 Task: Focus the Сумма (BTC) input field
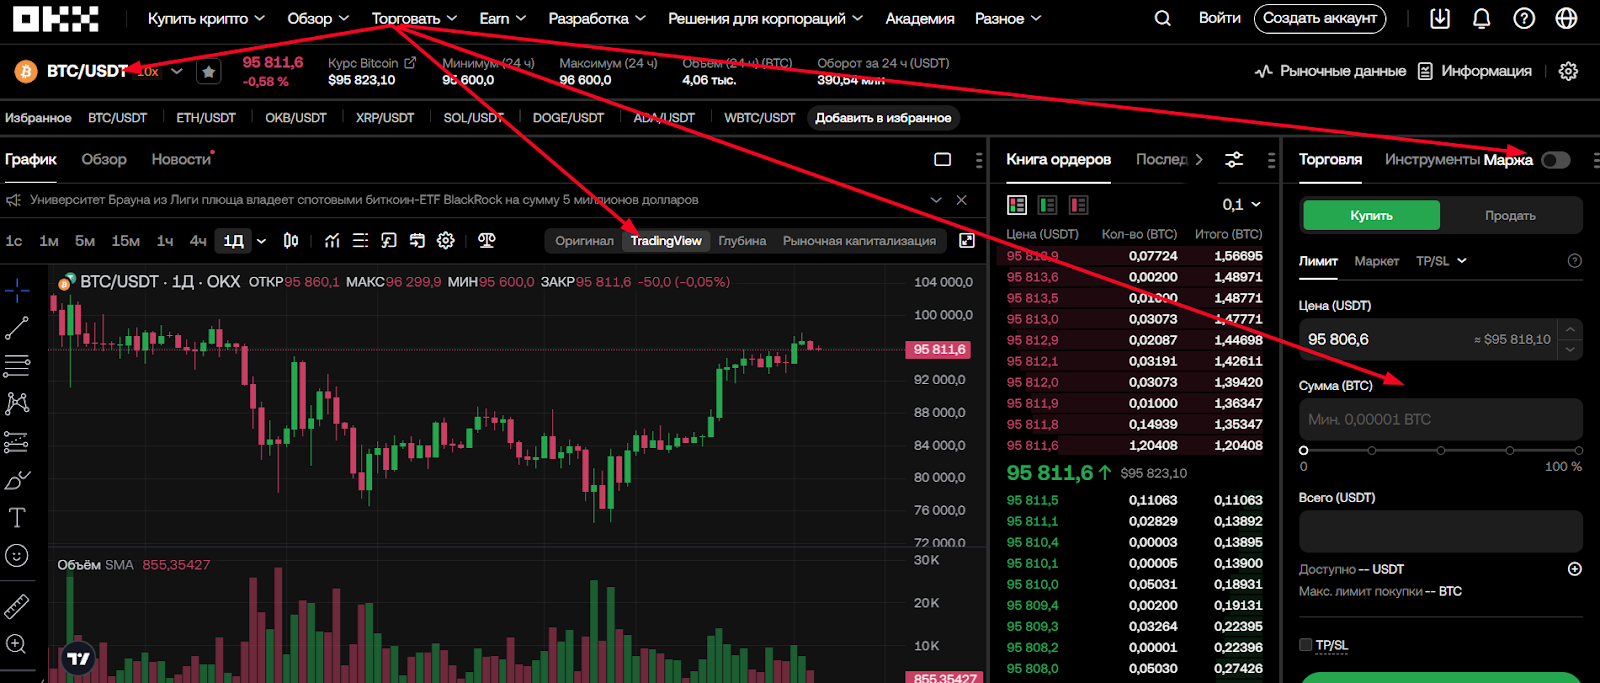pos(1440,420)
